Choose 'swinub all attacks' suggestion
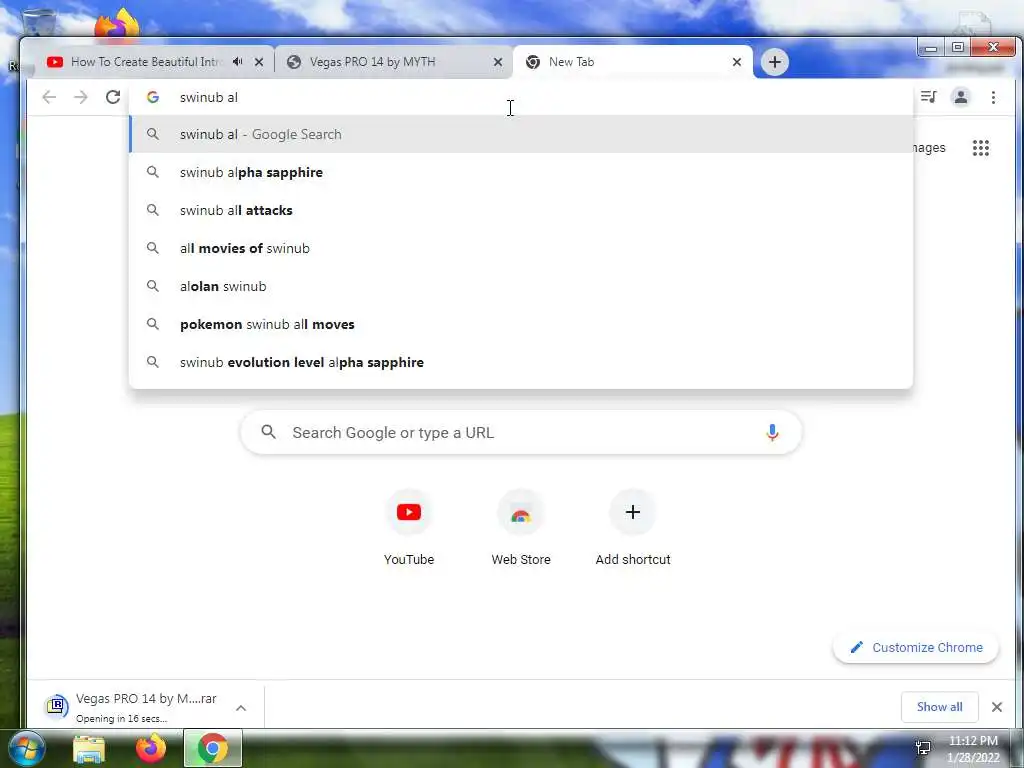The height and width of the screenshot is (768, 1024). (x=521, y=210)
